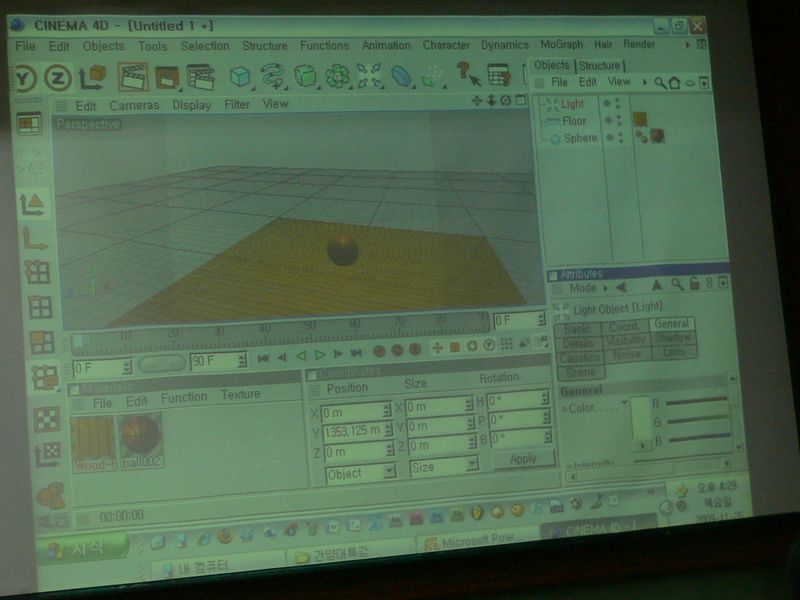Click the Object manager home icon
The height and width of the screenshot is (600, 800).
(674, 83)
